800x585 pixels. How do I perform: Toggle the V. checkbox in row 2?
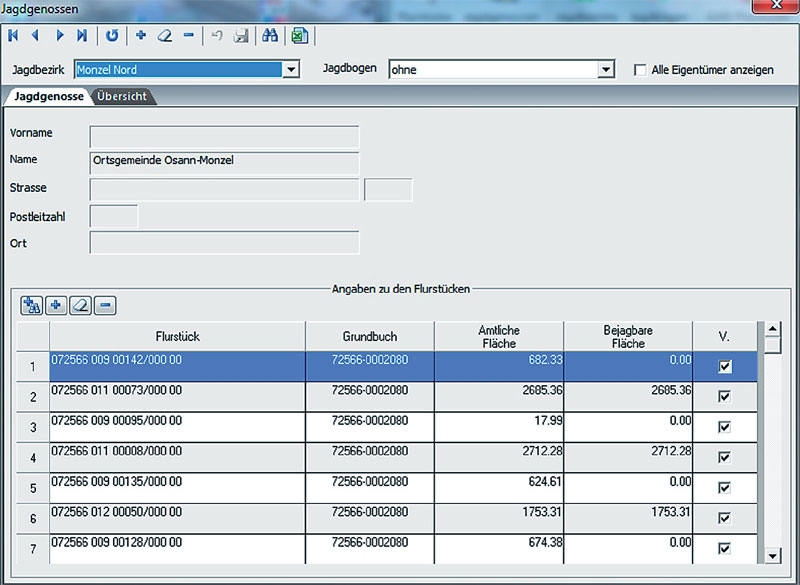coord(724,396)
